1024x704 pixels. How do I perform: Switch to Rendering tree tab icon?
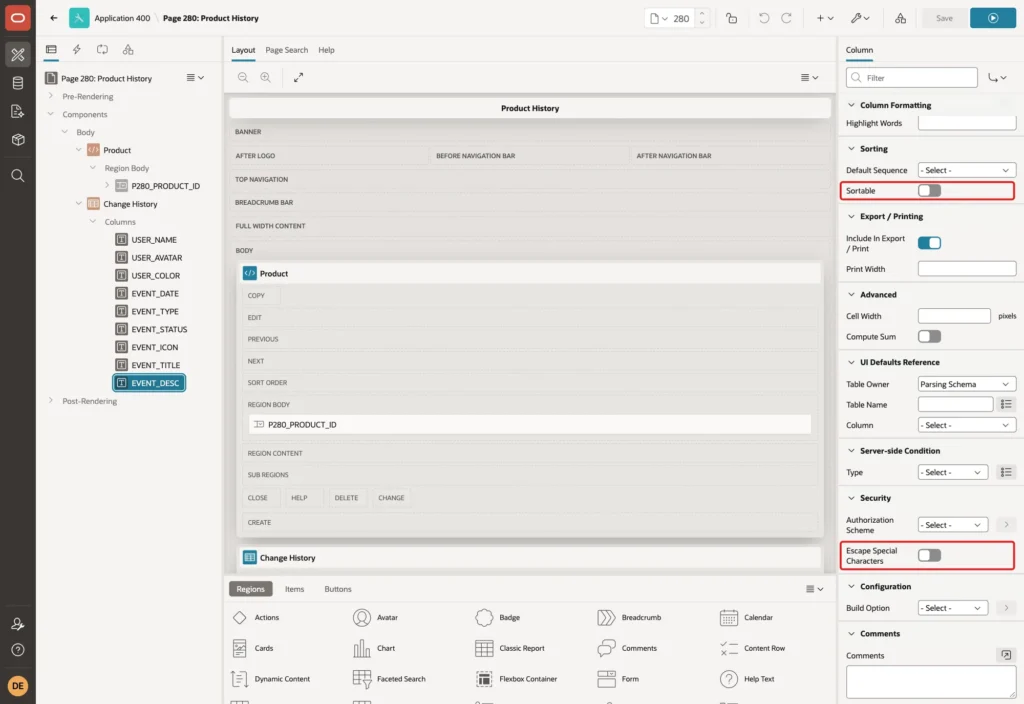51,50
